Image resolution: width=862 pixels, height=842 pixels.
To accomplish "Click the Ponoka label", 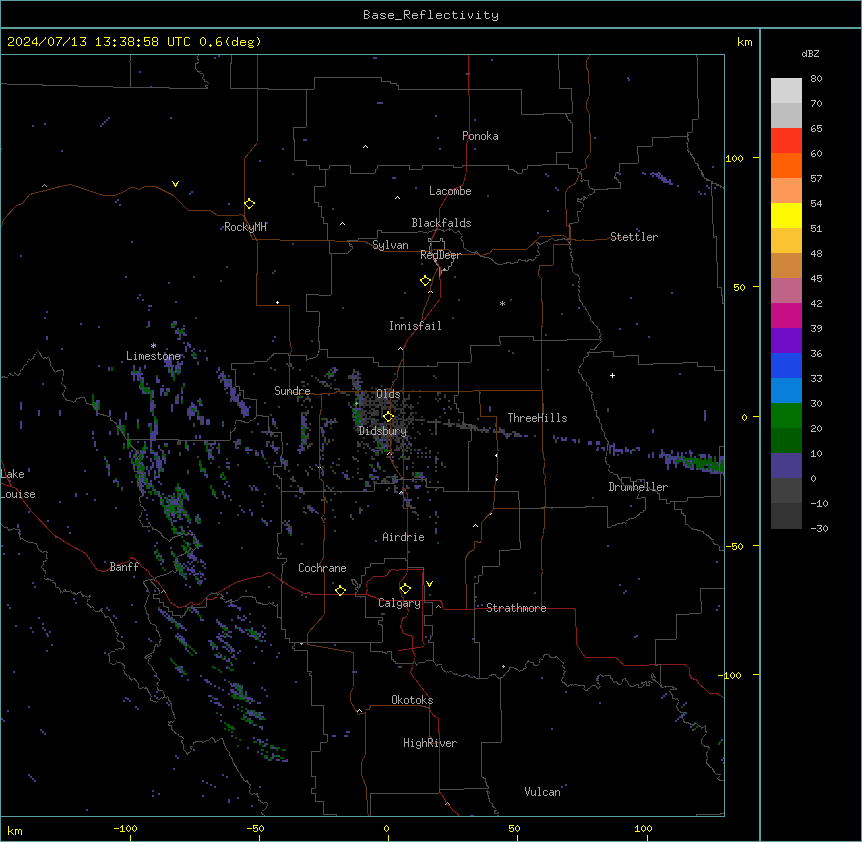I will point(480,136).
